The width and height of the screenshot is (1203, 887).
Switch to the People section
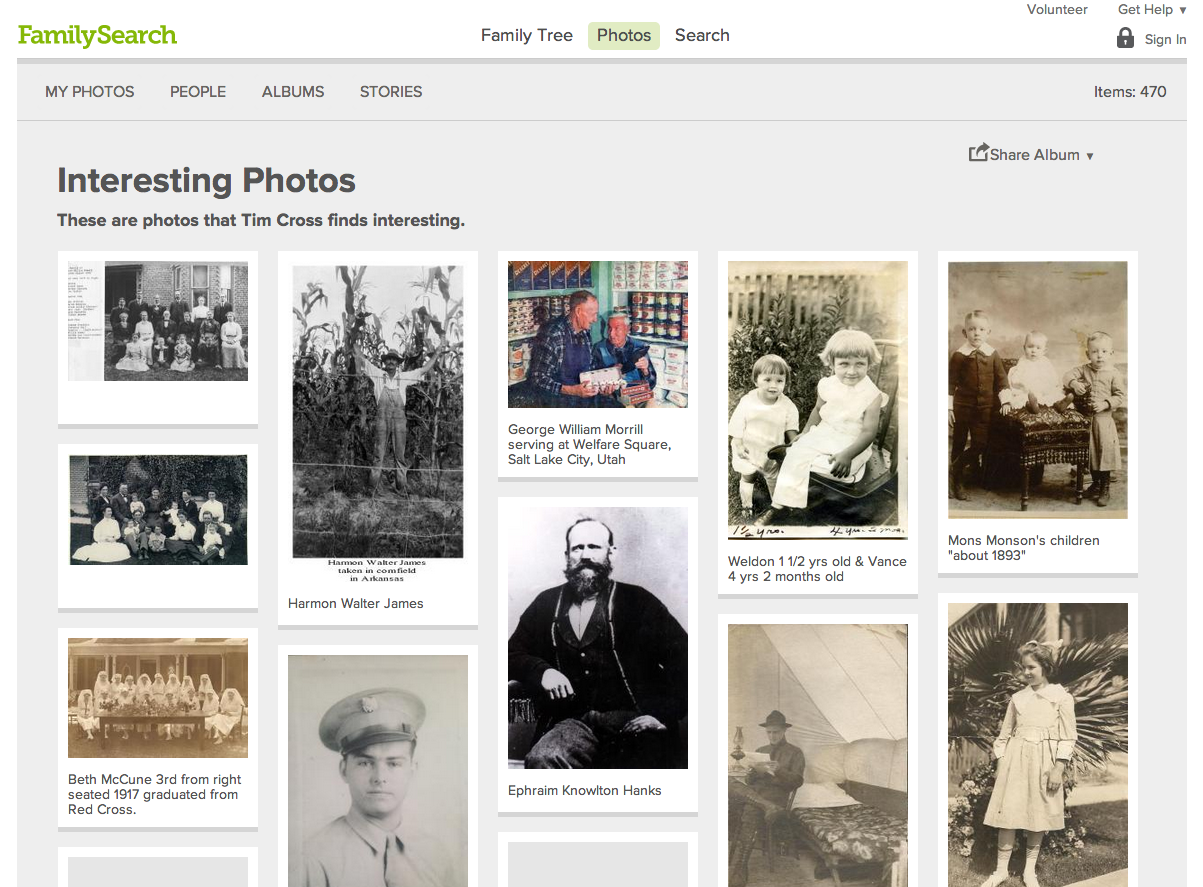coord(198,91)
